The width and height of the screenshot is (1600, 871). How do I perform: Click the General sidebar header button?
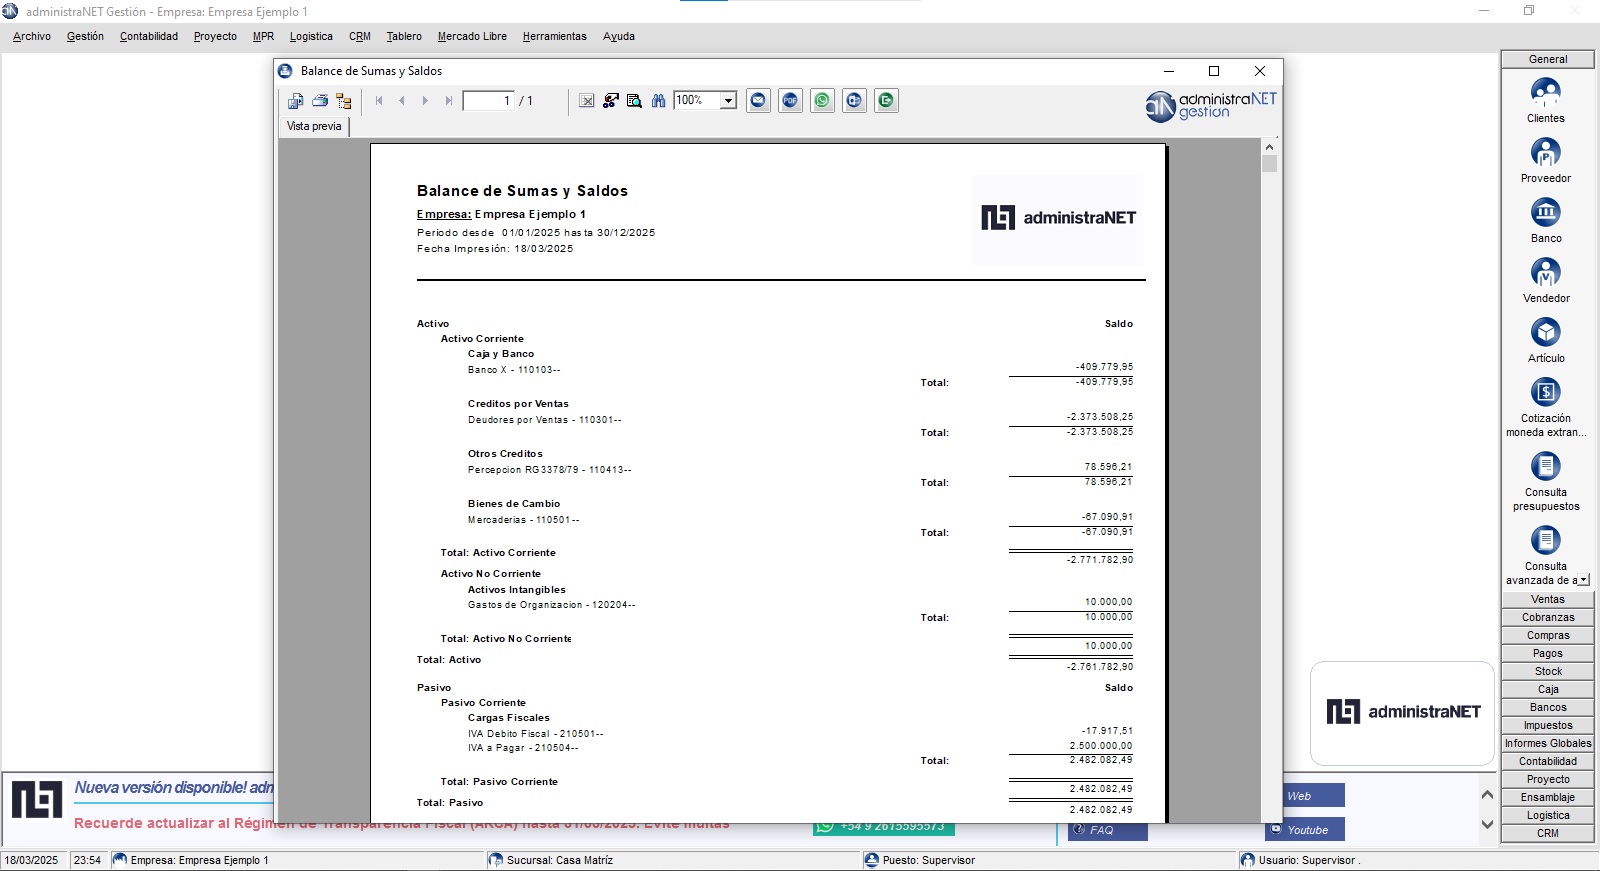tap(1548, 59)
